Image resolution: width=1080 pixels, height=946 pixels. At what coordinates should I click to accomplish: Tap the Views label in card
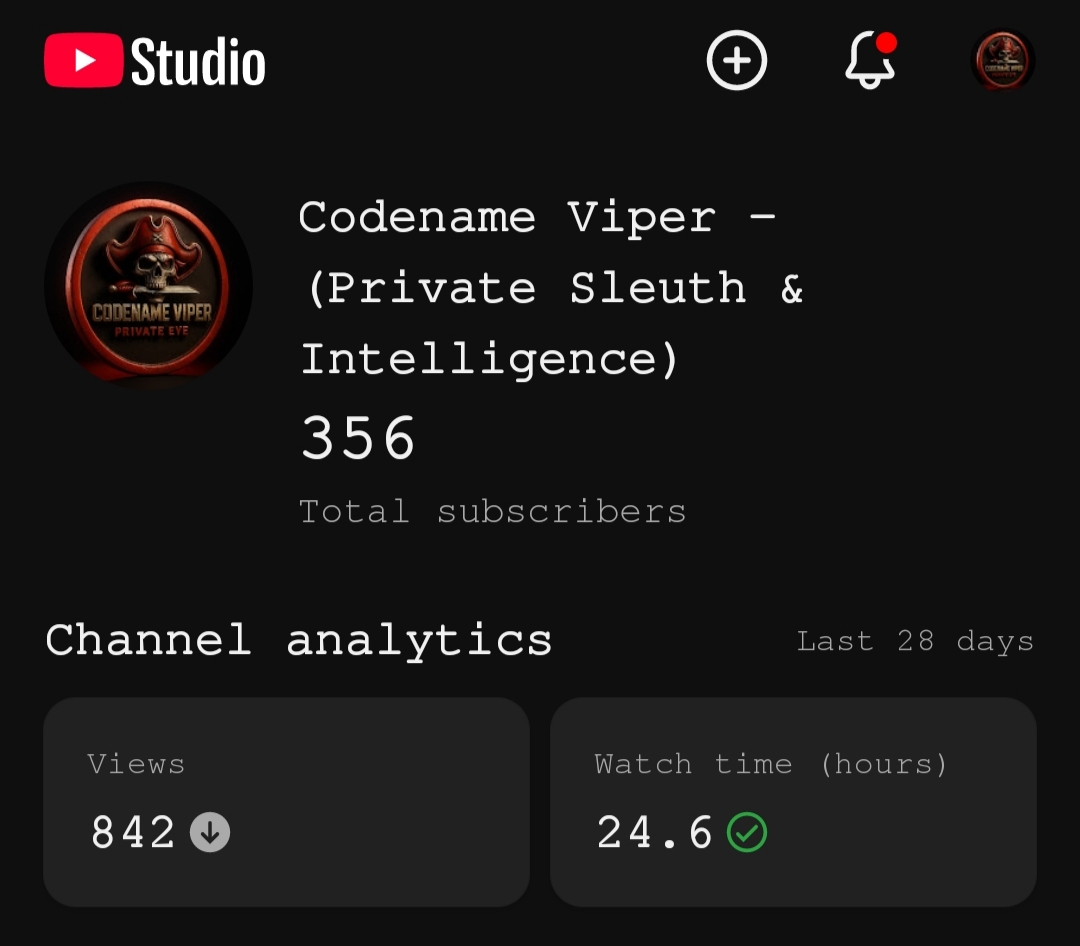point(136,764)
